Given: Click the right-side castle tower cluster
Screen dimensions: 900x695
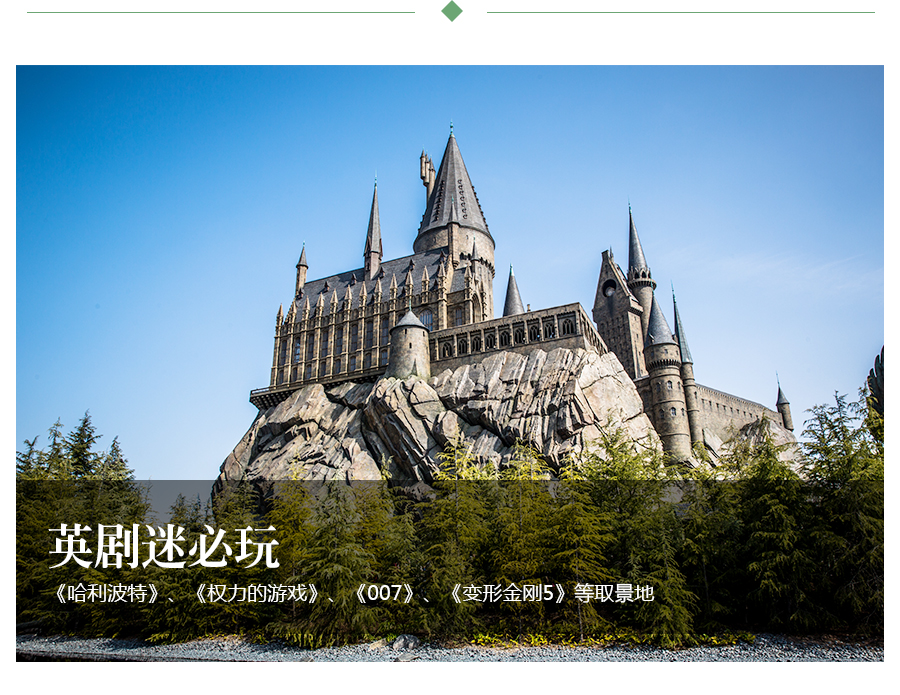Looking at the screenshot, I should 650,340.
